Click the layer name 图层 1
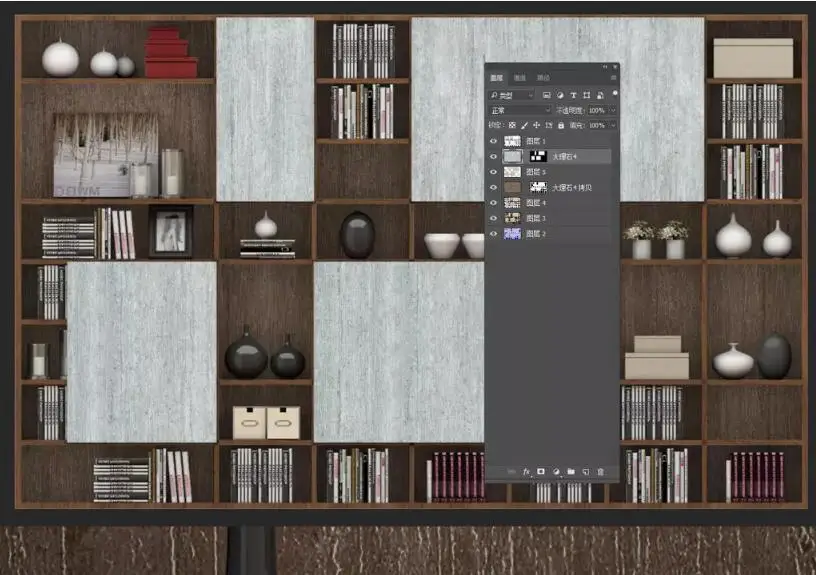 coord(536,141)
